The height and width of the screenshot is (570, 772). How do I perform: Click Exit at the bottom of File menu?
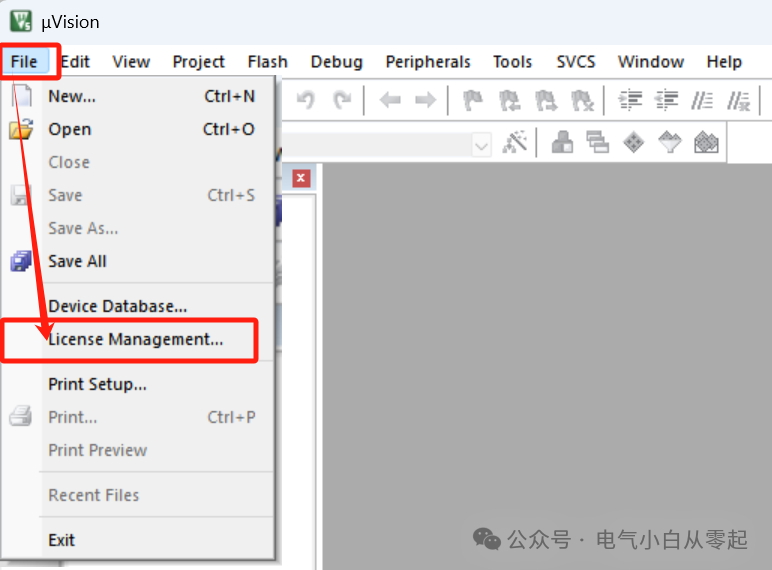(62, 540)
